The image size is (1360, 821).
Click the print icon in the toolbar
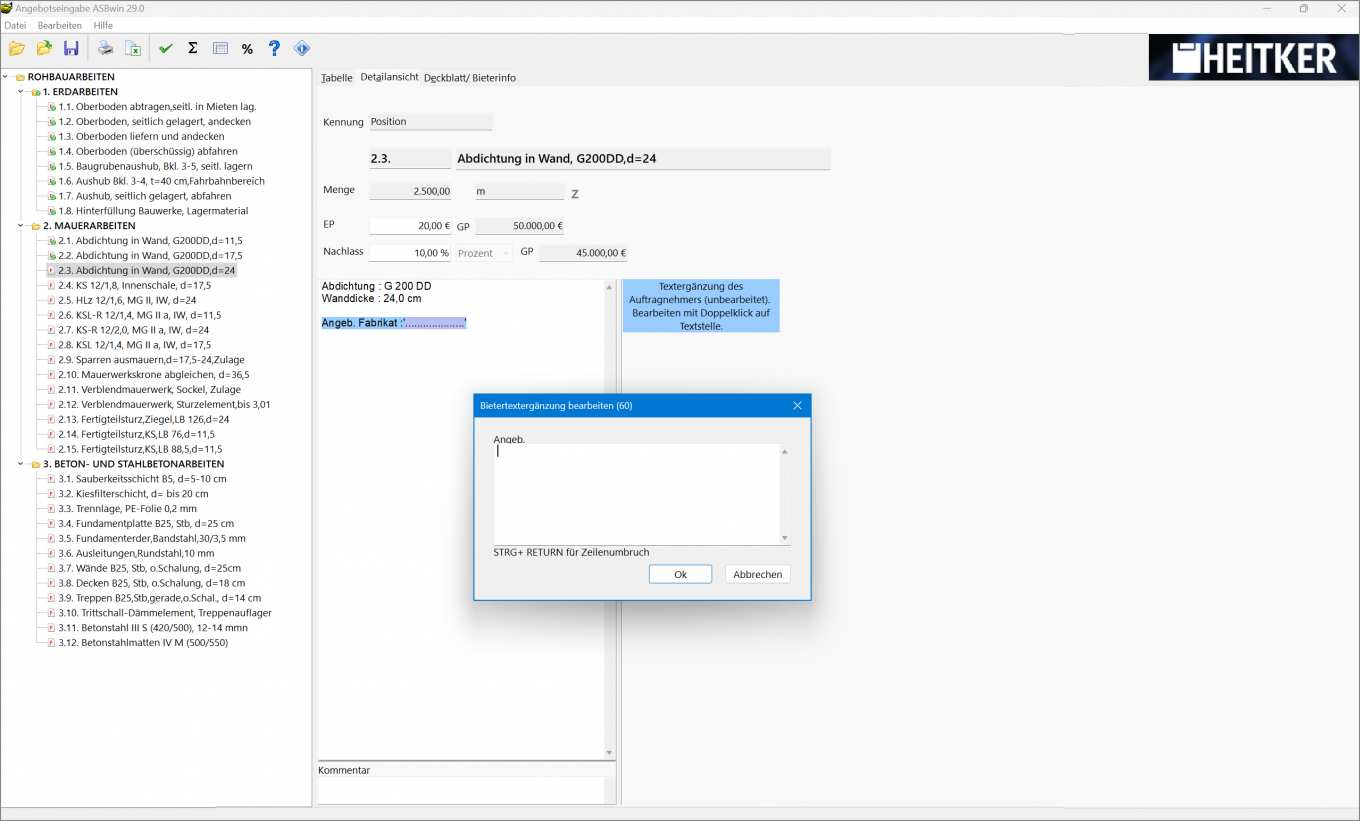click(x=106, y=47)
